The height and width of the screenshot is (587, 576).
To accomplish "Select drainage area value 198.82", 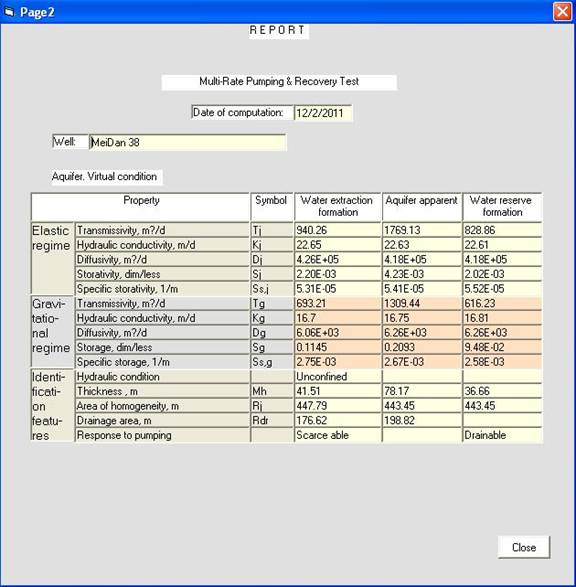I will 422,420.
